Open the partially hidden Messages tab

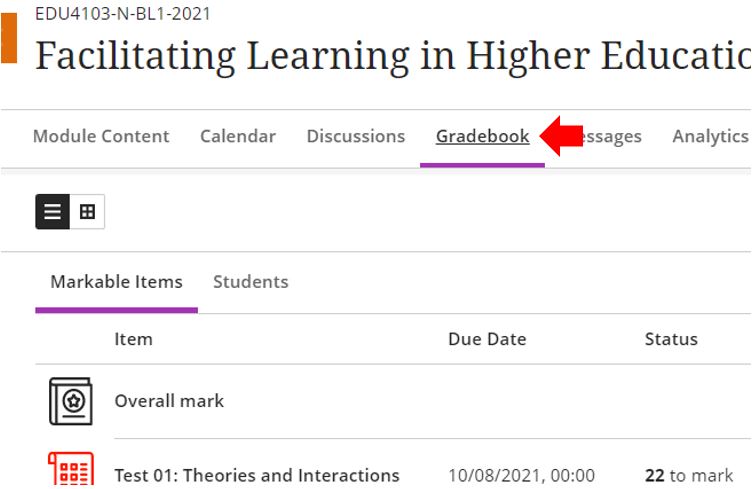[x=612, y=137]
